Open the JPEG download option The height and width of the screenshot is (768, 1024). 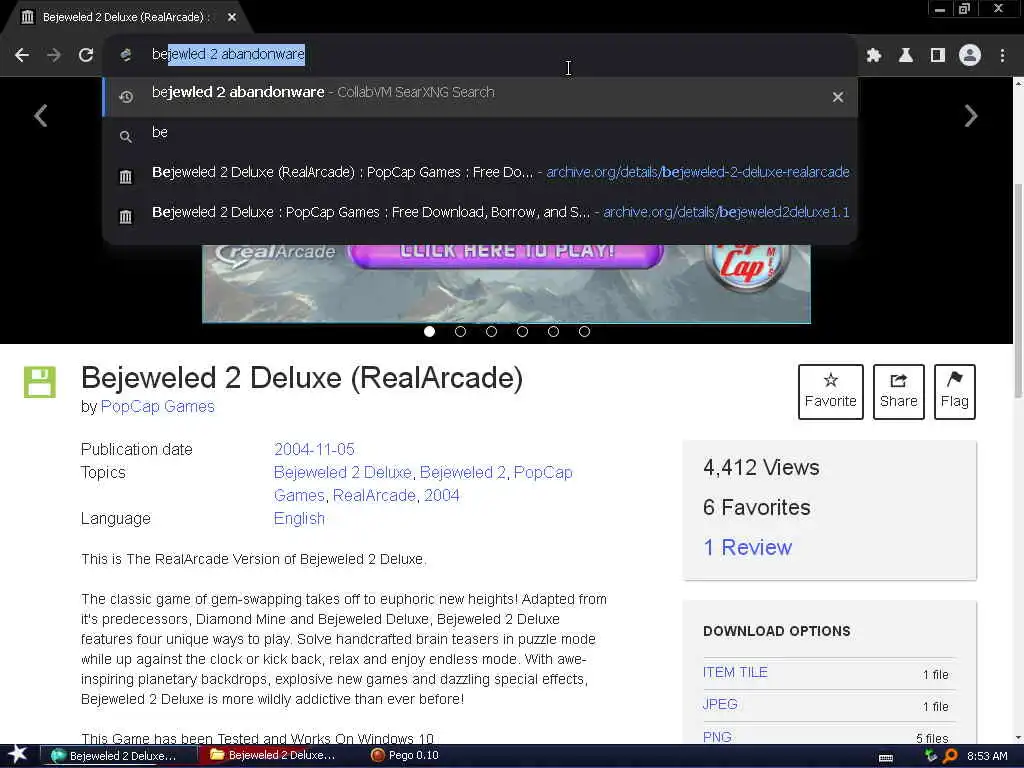tap(720, 705)
